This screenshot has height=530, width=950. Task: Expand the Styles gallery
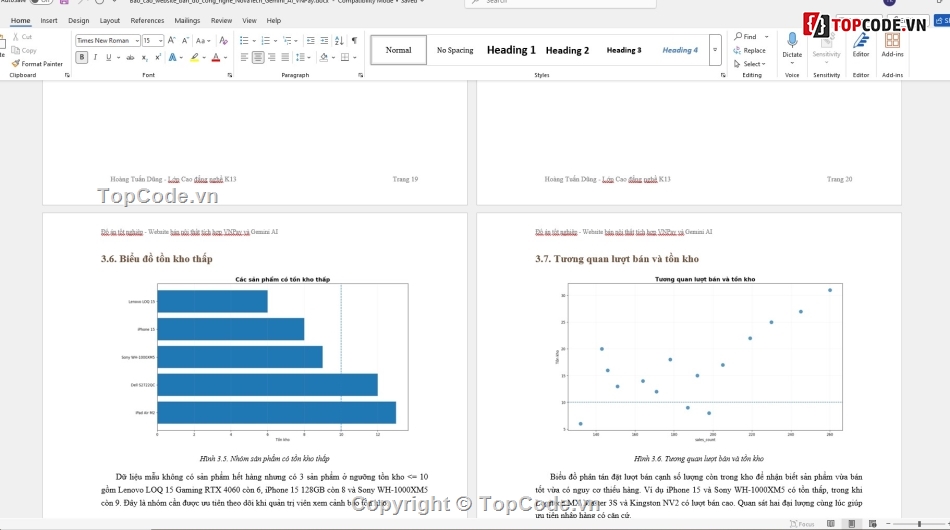(x=715, y=50)
